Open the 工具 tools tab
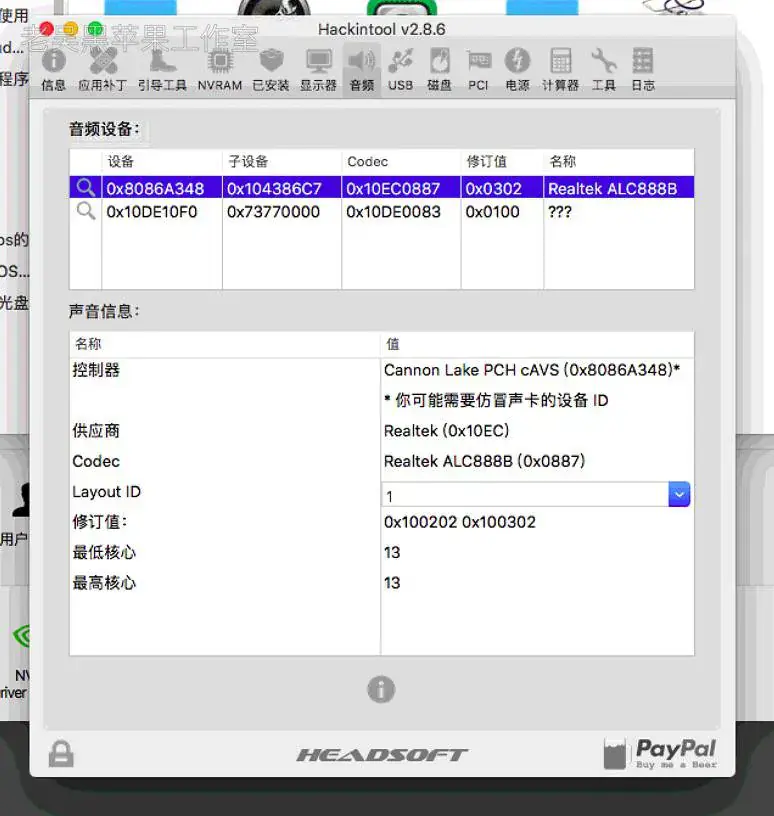Image resolution: width=774 pixels, height=816 pixels. 604,70
